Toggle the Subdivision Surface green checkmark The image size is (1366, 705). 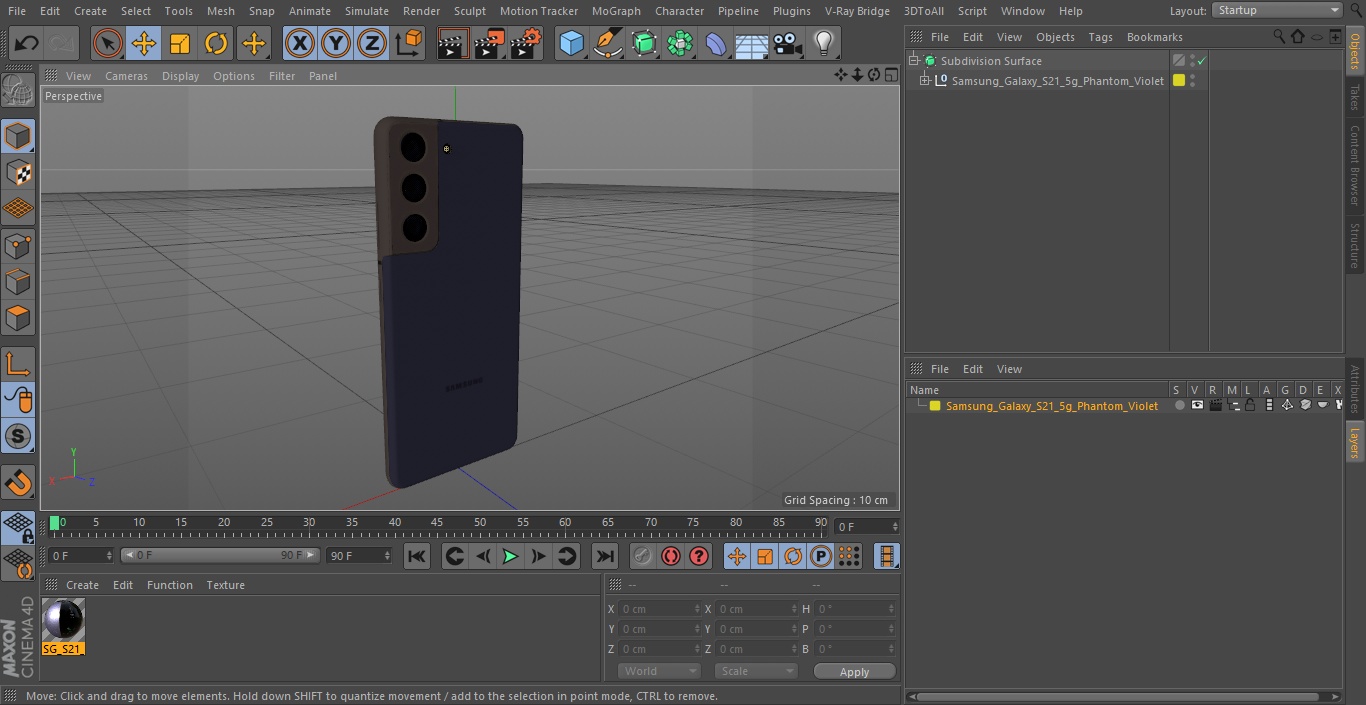click(x=1201, y=61)
